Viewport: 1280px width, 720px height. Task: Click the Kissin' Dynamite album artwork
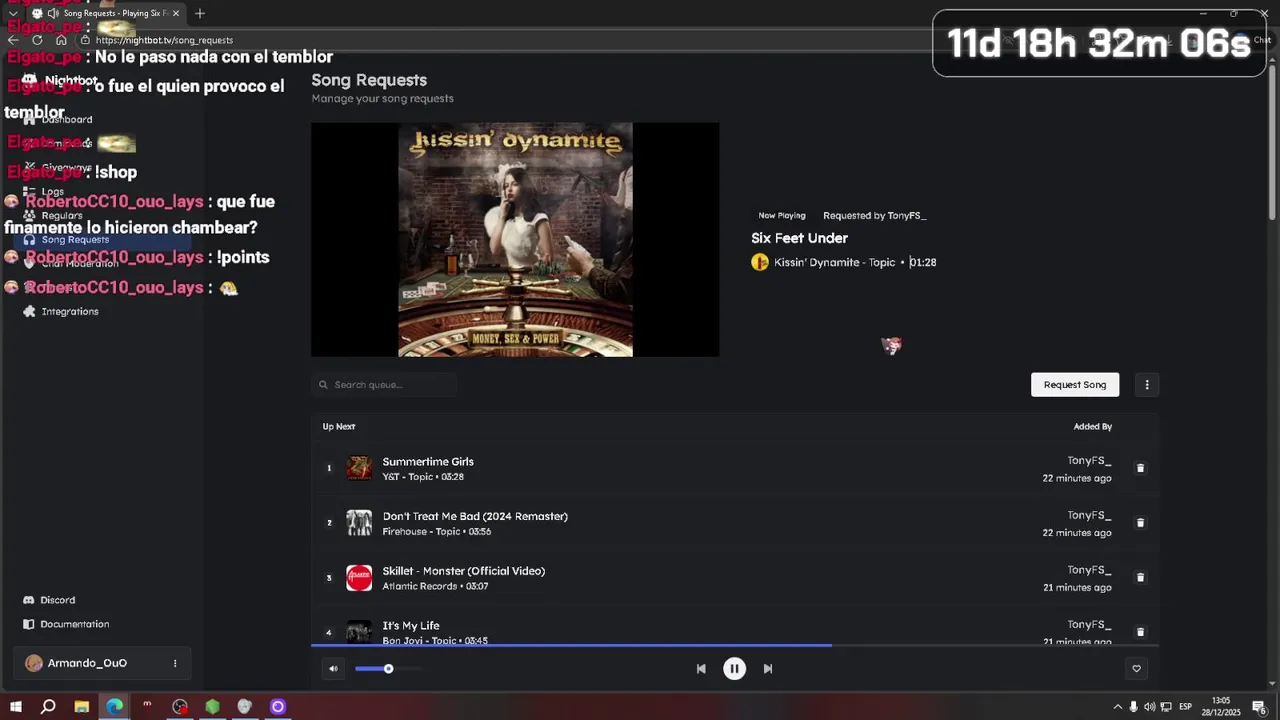click(x=515, y=240)
